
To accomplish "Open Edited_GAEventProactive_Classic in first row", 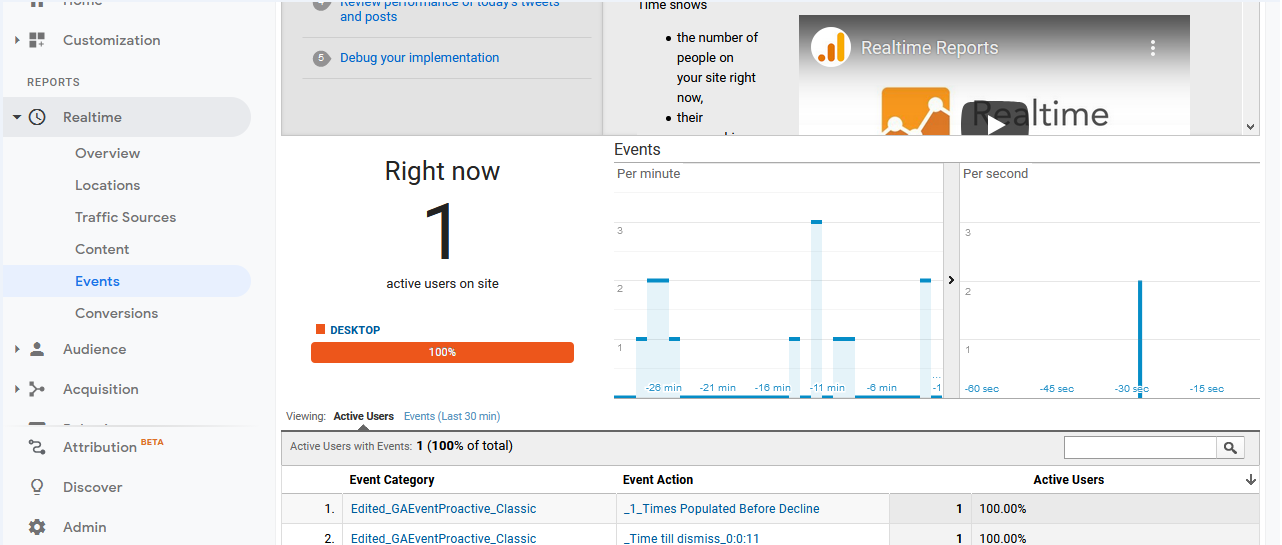I will click(x=443, y=509).
